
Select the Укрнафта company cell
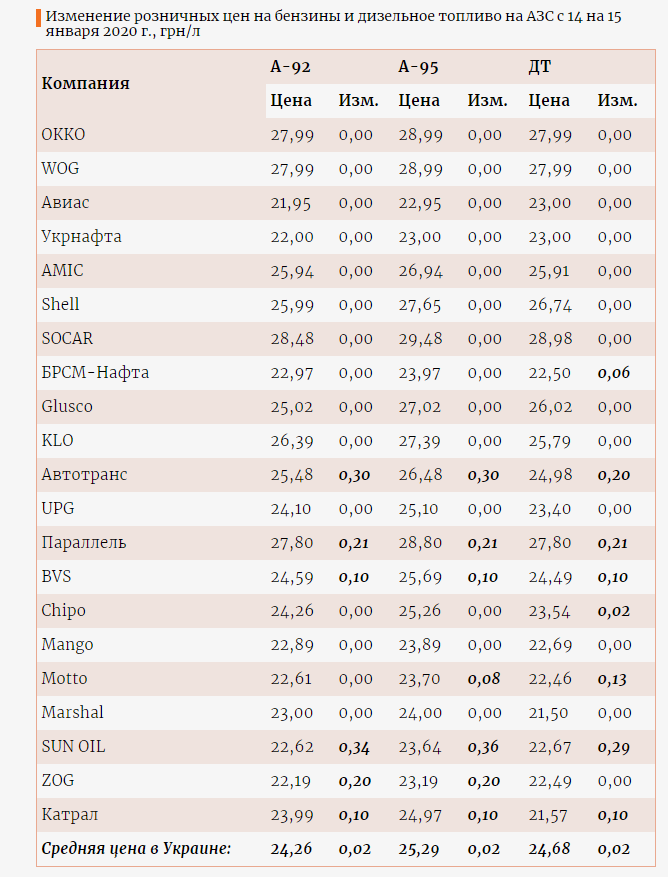pos(82,237)
